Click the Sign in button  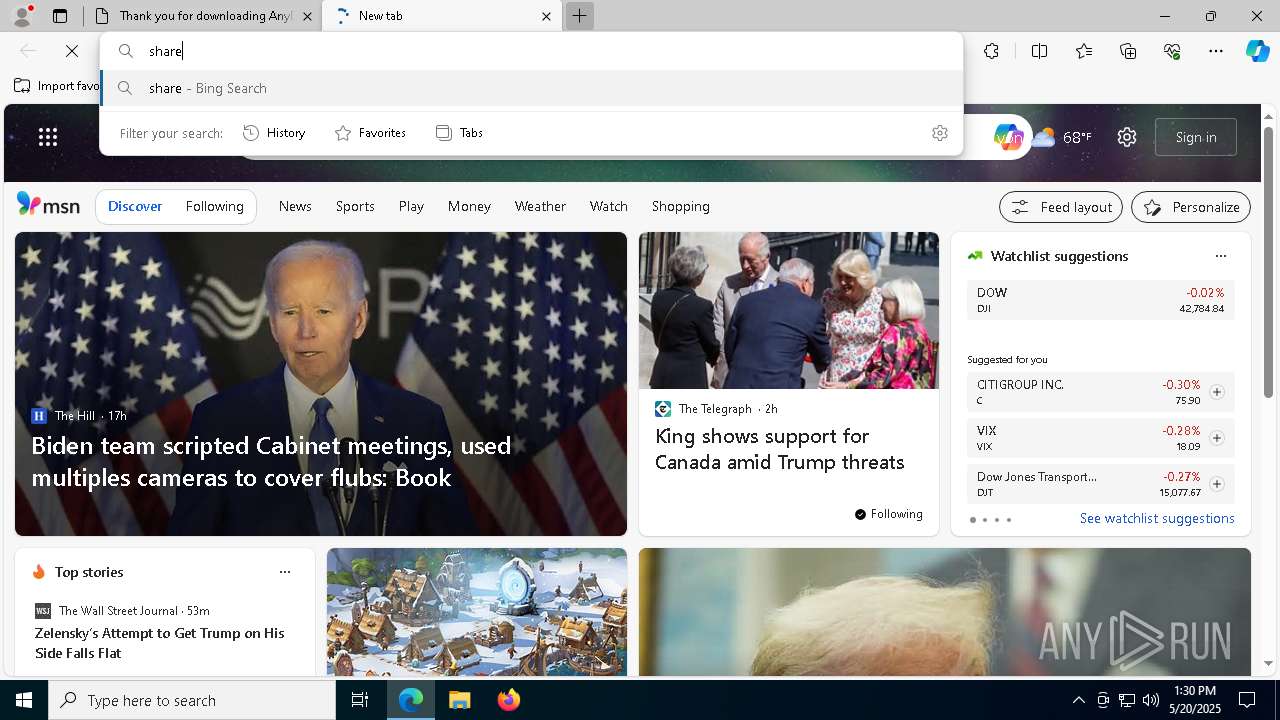(x=1196, y=137)
